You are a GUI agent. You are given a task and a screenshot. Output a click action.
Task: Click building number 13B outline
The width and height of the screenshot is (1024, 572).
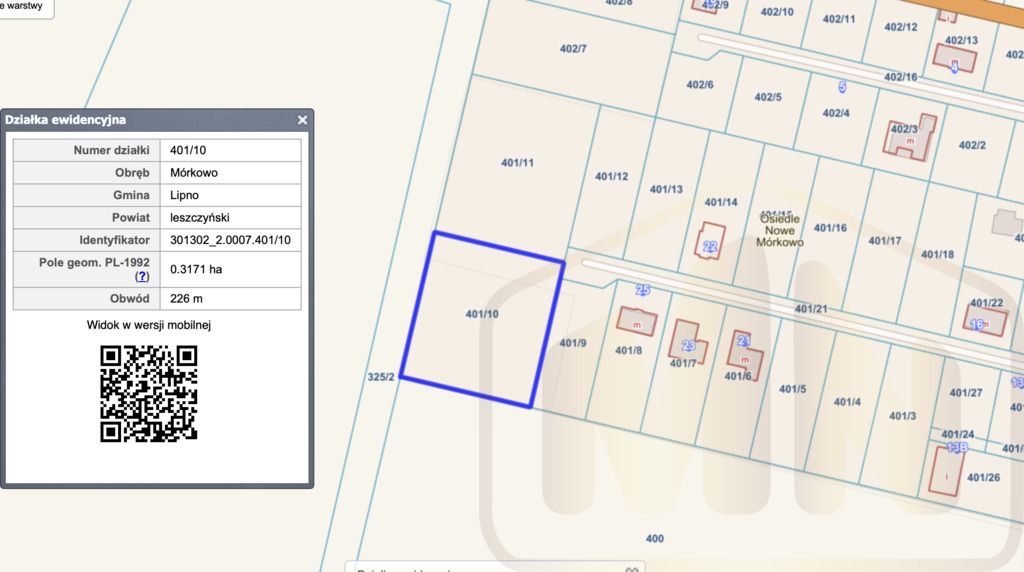coord(946,469)
